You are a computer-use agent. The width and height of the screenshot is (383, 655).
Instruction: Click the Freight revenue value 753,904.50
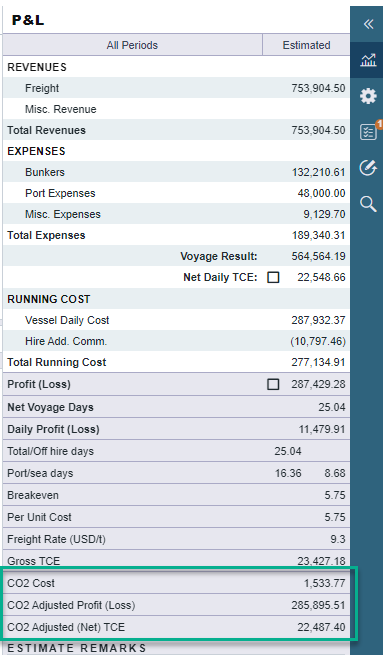tap(318, 88)
